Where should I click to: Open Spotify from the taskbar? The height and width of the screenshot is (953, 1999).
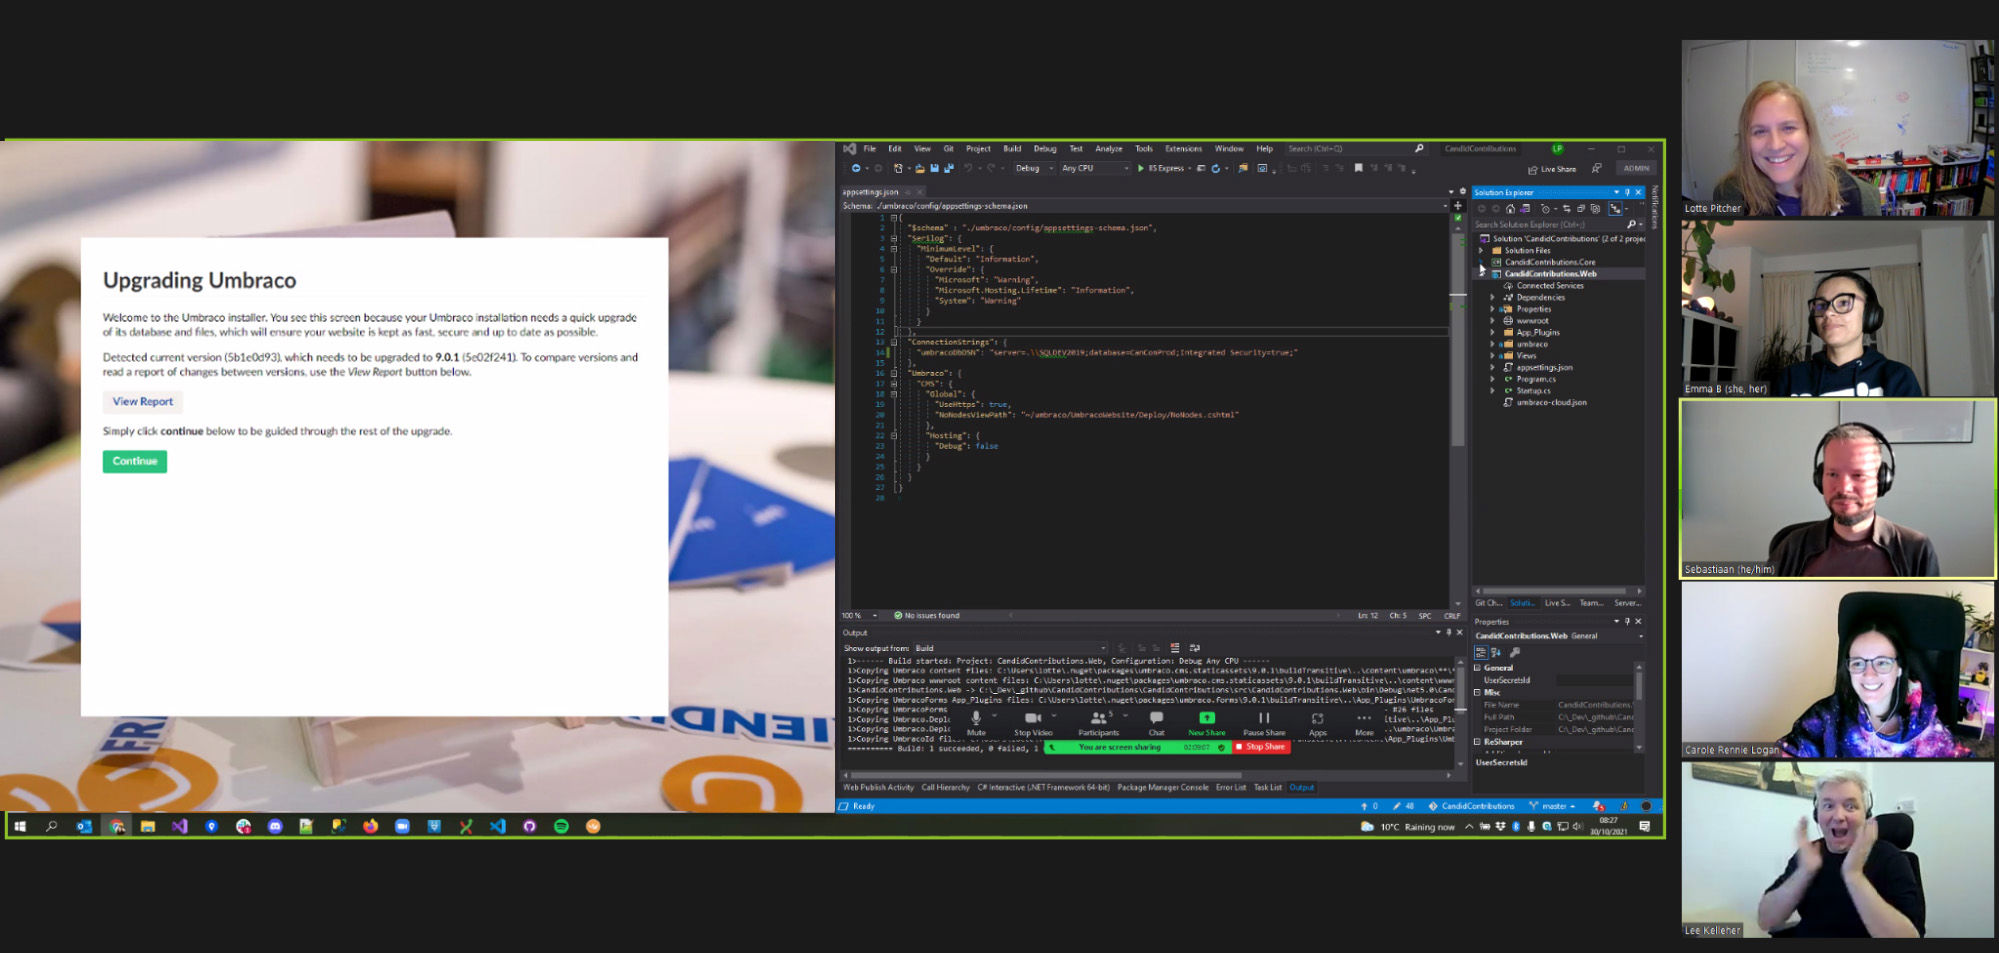(561, 826)
